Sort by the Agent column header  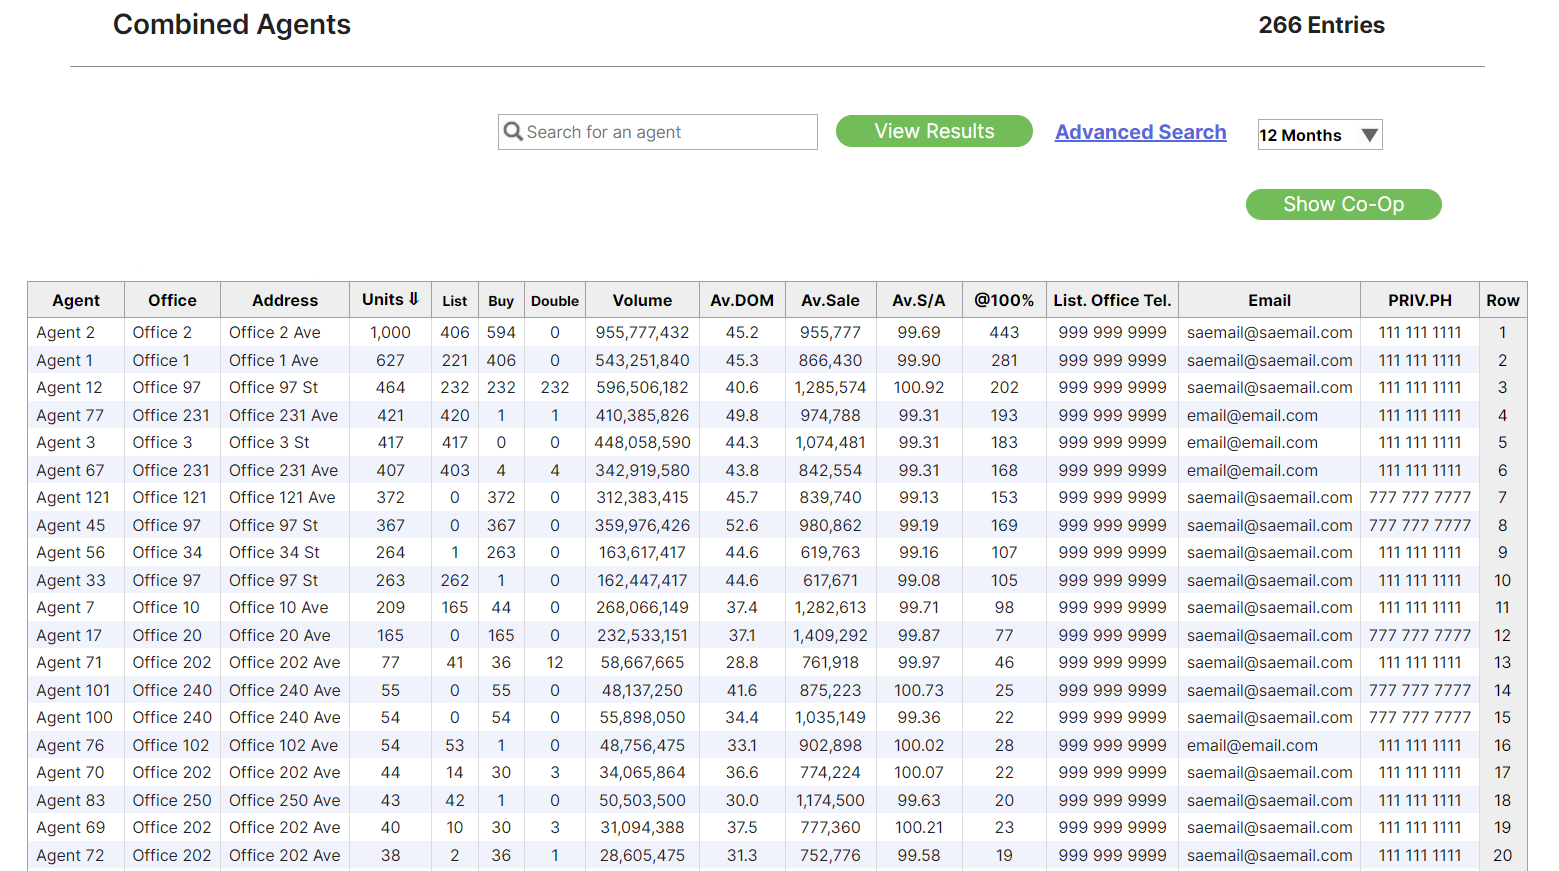pos(76,300)
